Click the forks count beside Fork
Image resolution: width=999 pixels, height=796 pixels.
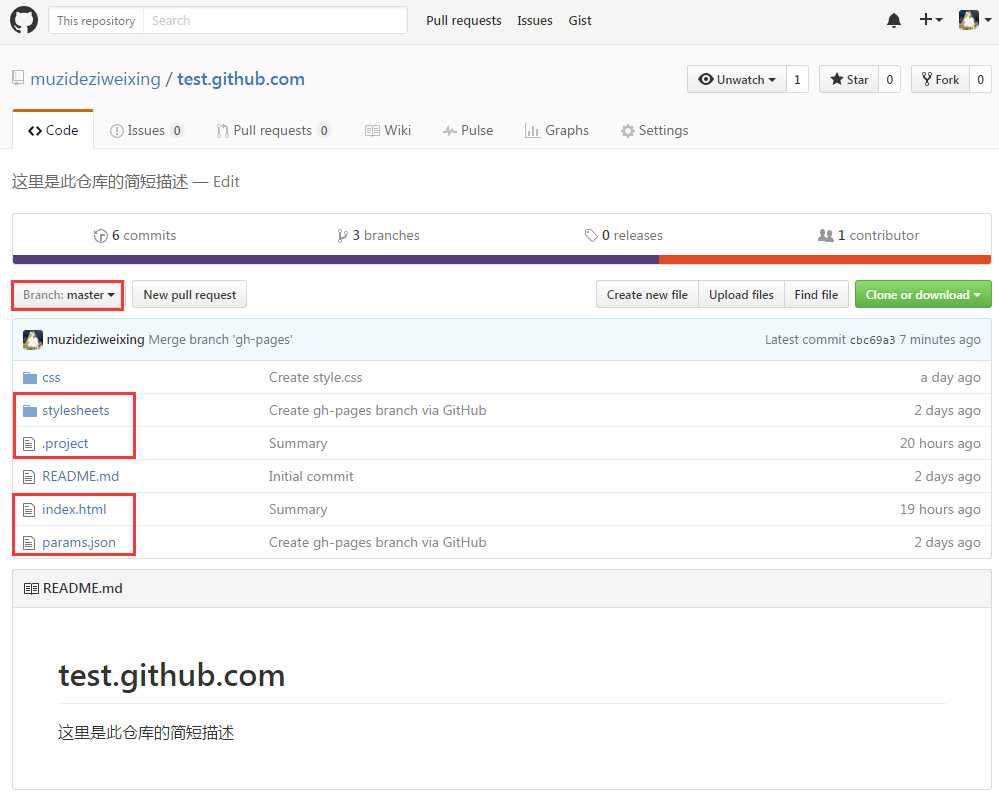click(x=981, y=80)
